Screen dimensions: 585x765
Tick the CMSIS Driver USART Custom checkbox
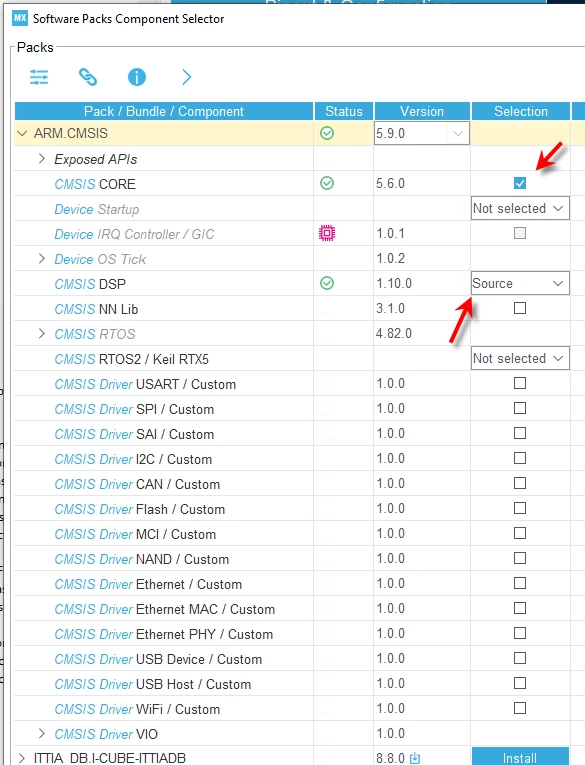click(520, 383)
